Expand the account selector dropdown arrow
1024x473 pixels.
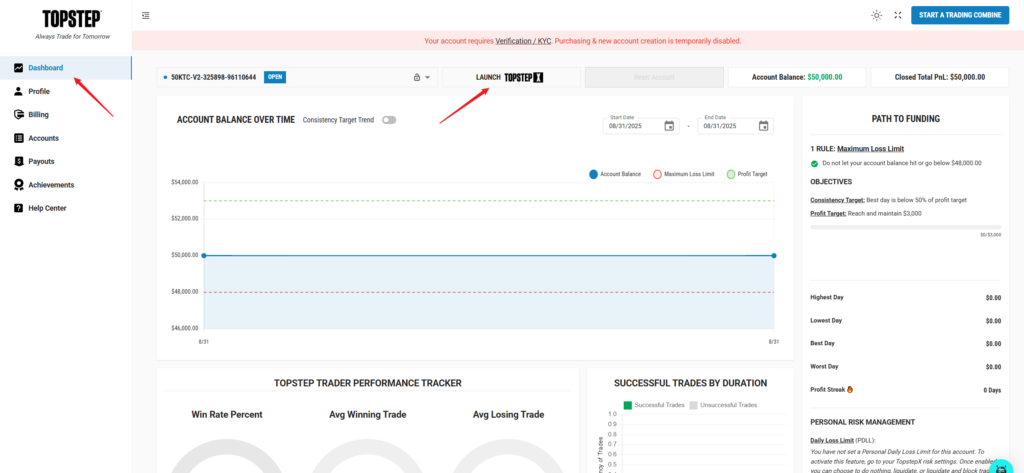tap(428, 77)
